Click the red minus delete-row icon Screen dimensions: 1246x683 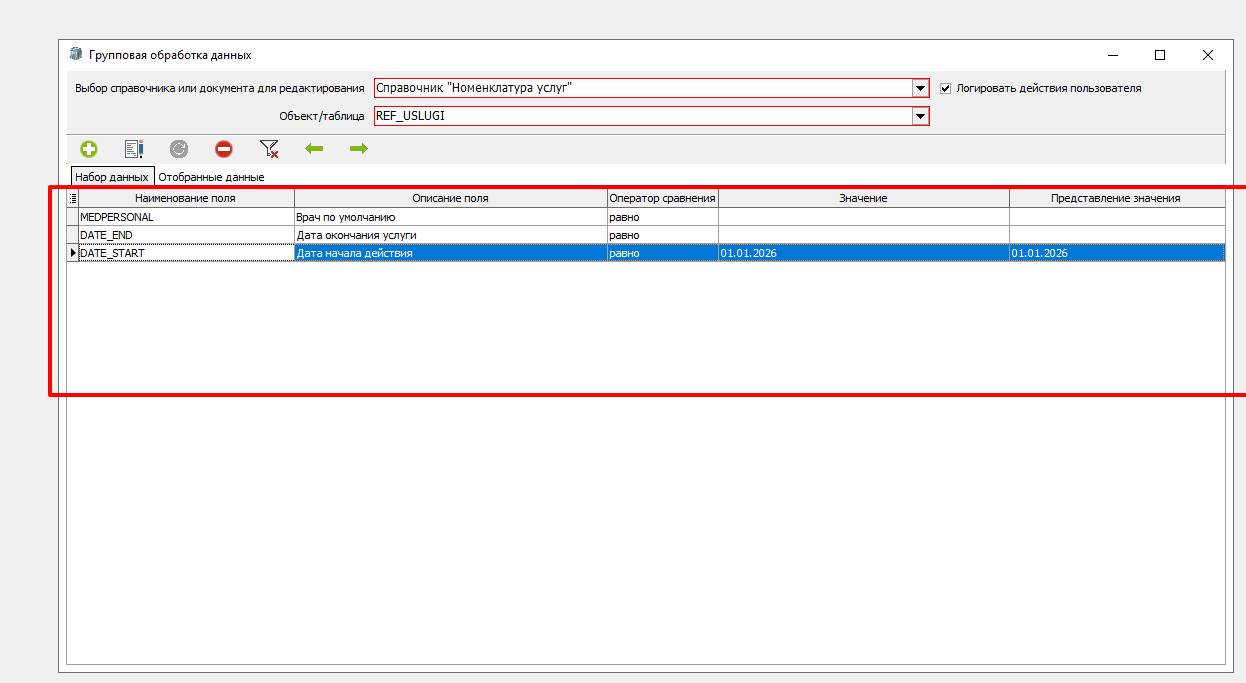click(224, 149)
